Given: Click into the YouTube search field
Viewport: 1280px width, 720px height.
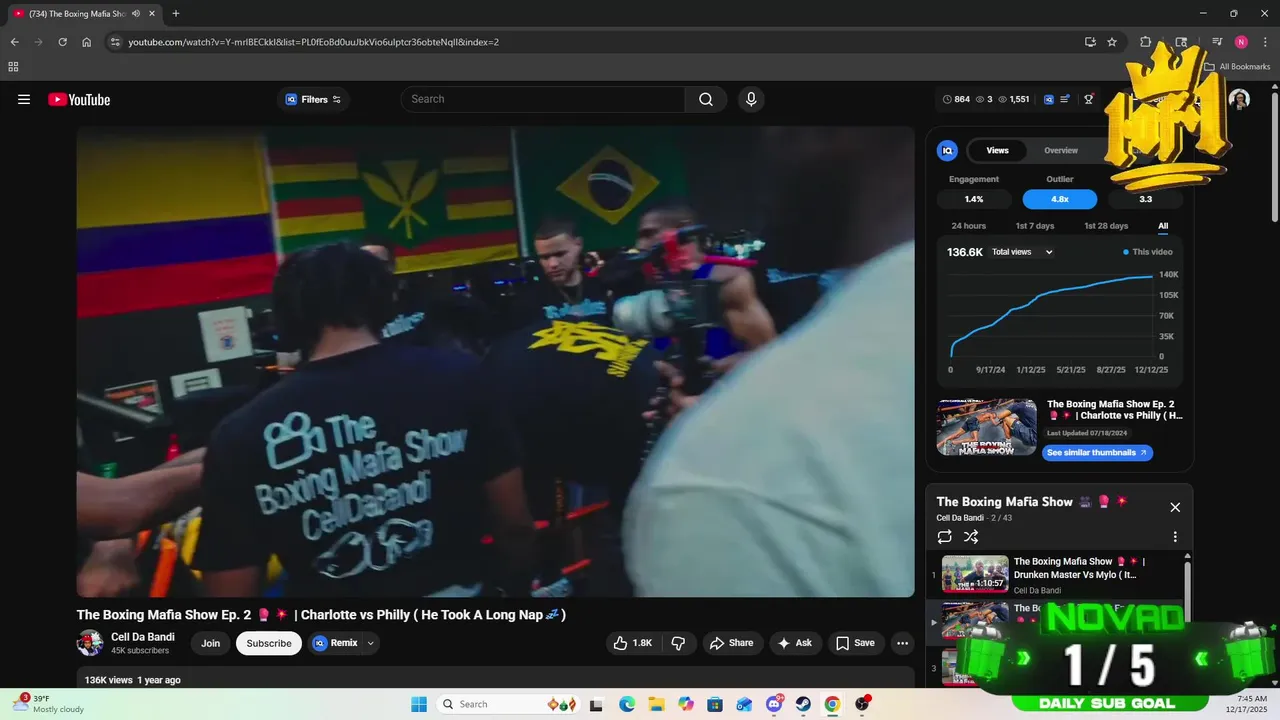Looking at the screenshot, I should [x=543, y=99].
